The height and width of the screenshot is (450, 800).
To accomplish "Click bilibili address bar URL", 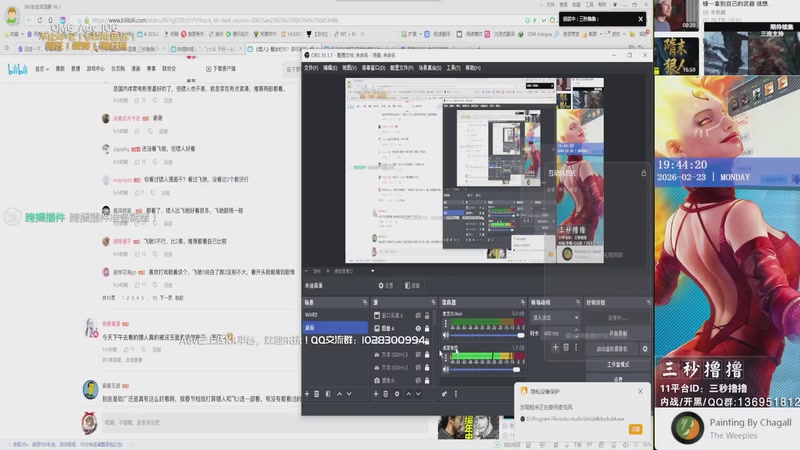I will point(214,20).
